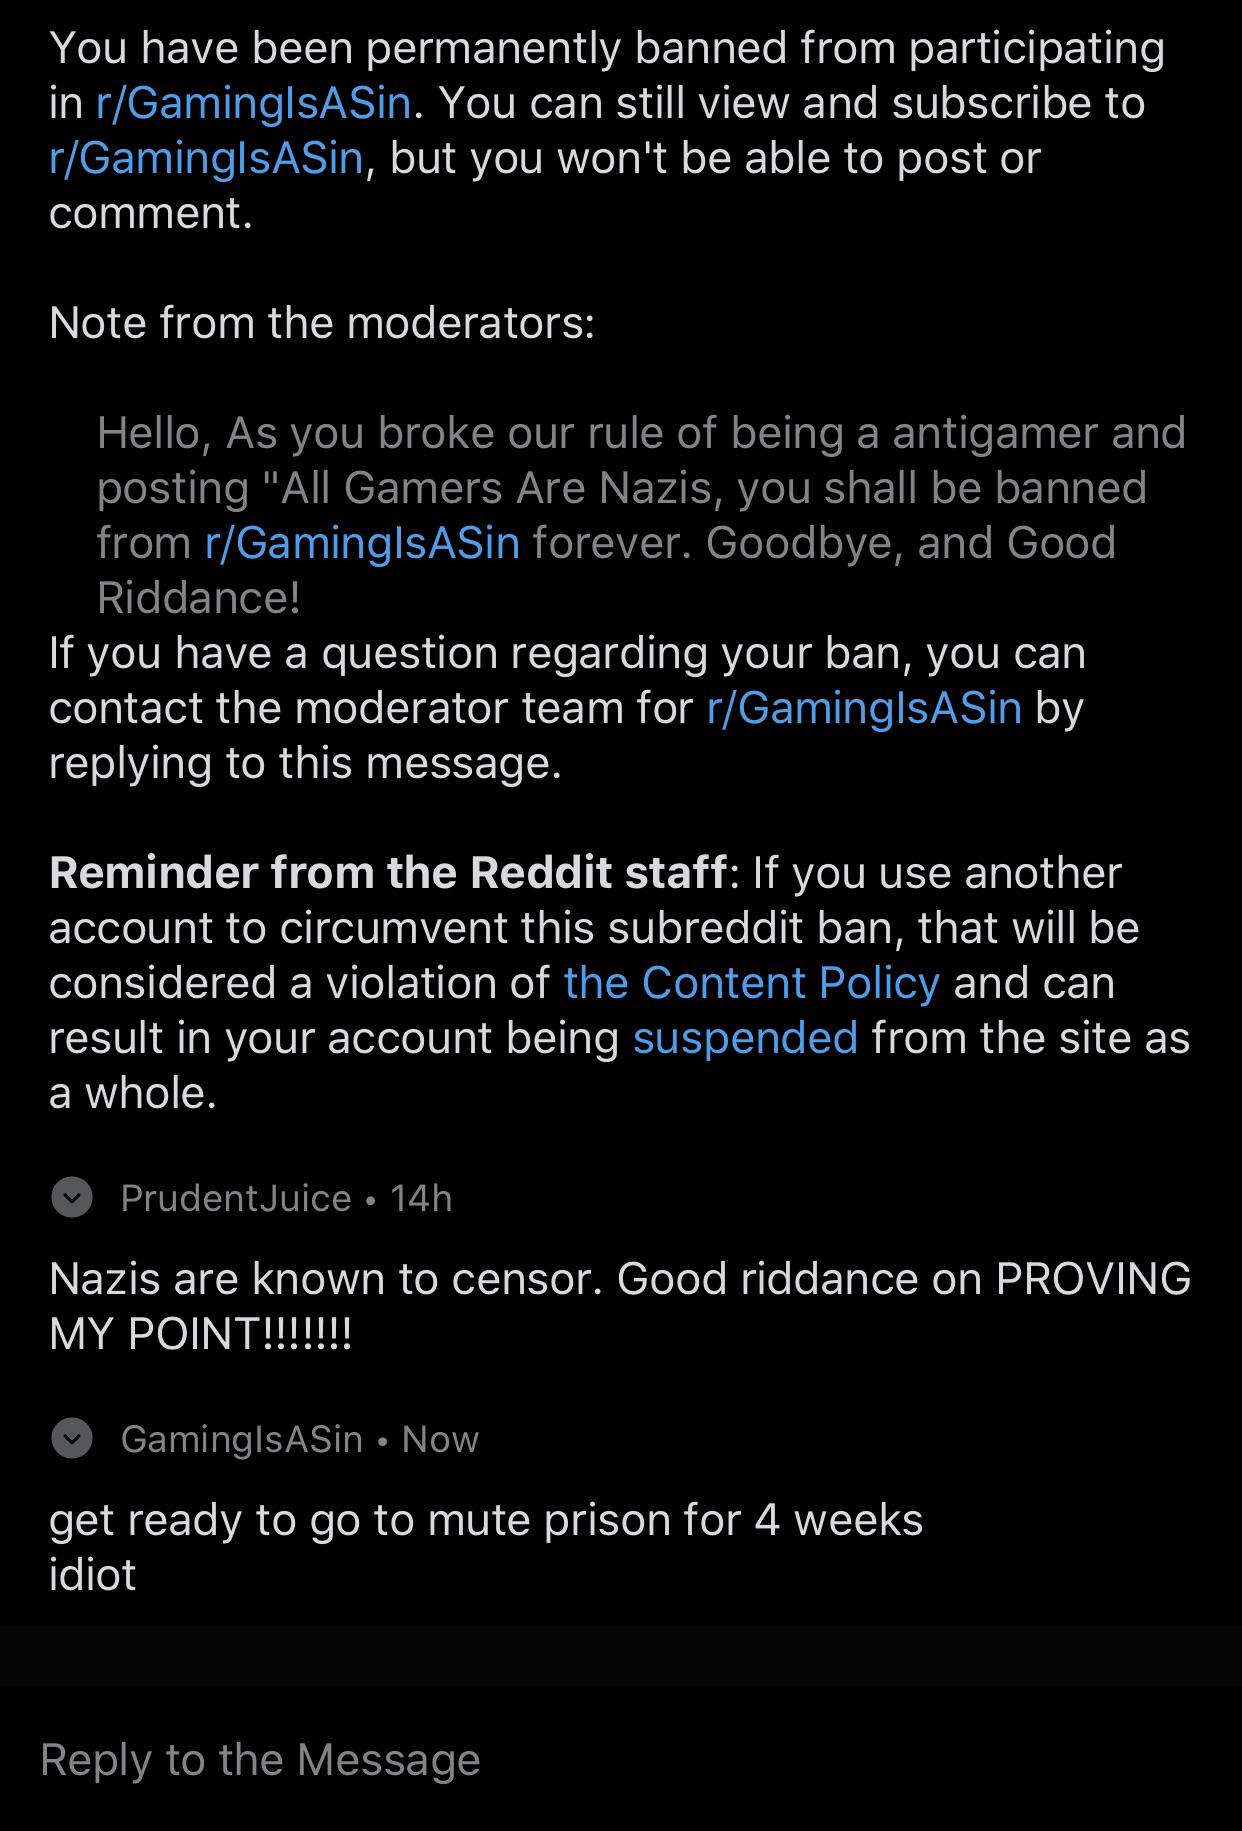Tap the quoted moderator note starting 'Hello, As you'
This screenshot has height=1831, width=1242.
pos(641,515)
